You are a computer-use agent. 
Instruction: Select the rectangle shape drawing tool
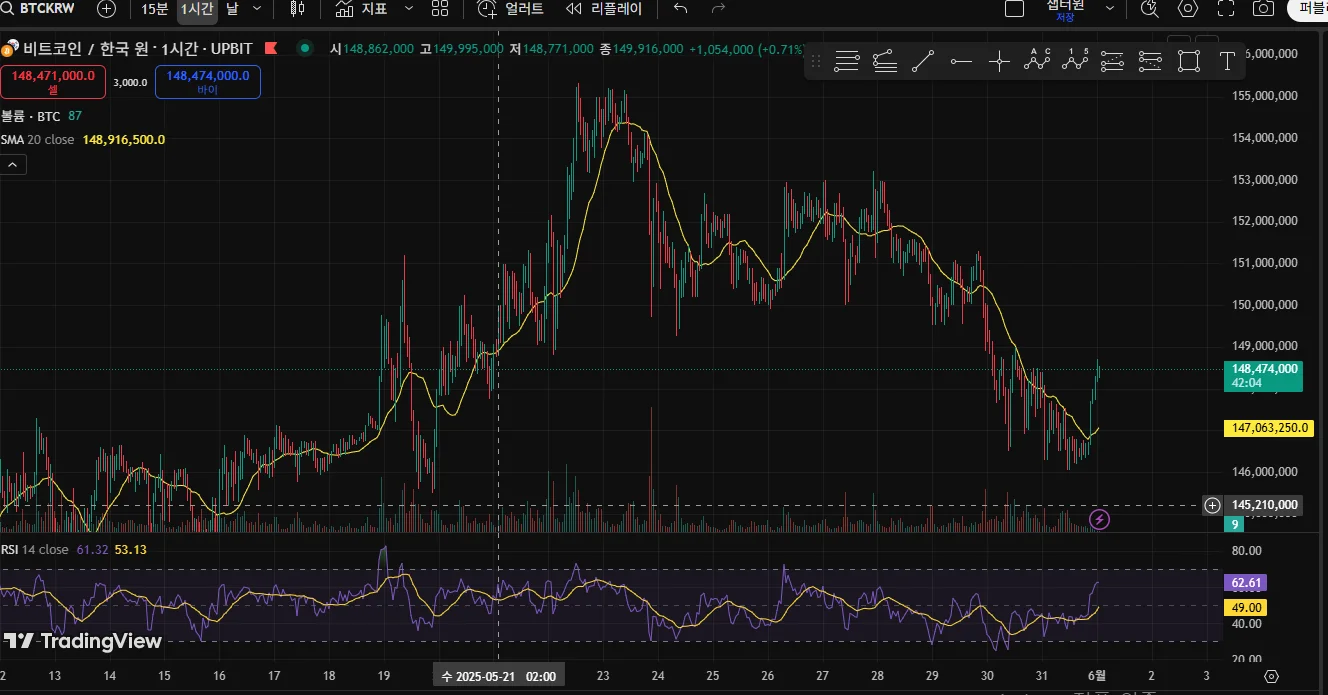coord(1188,62)
